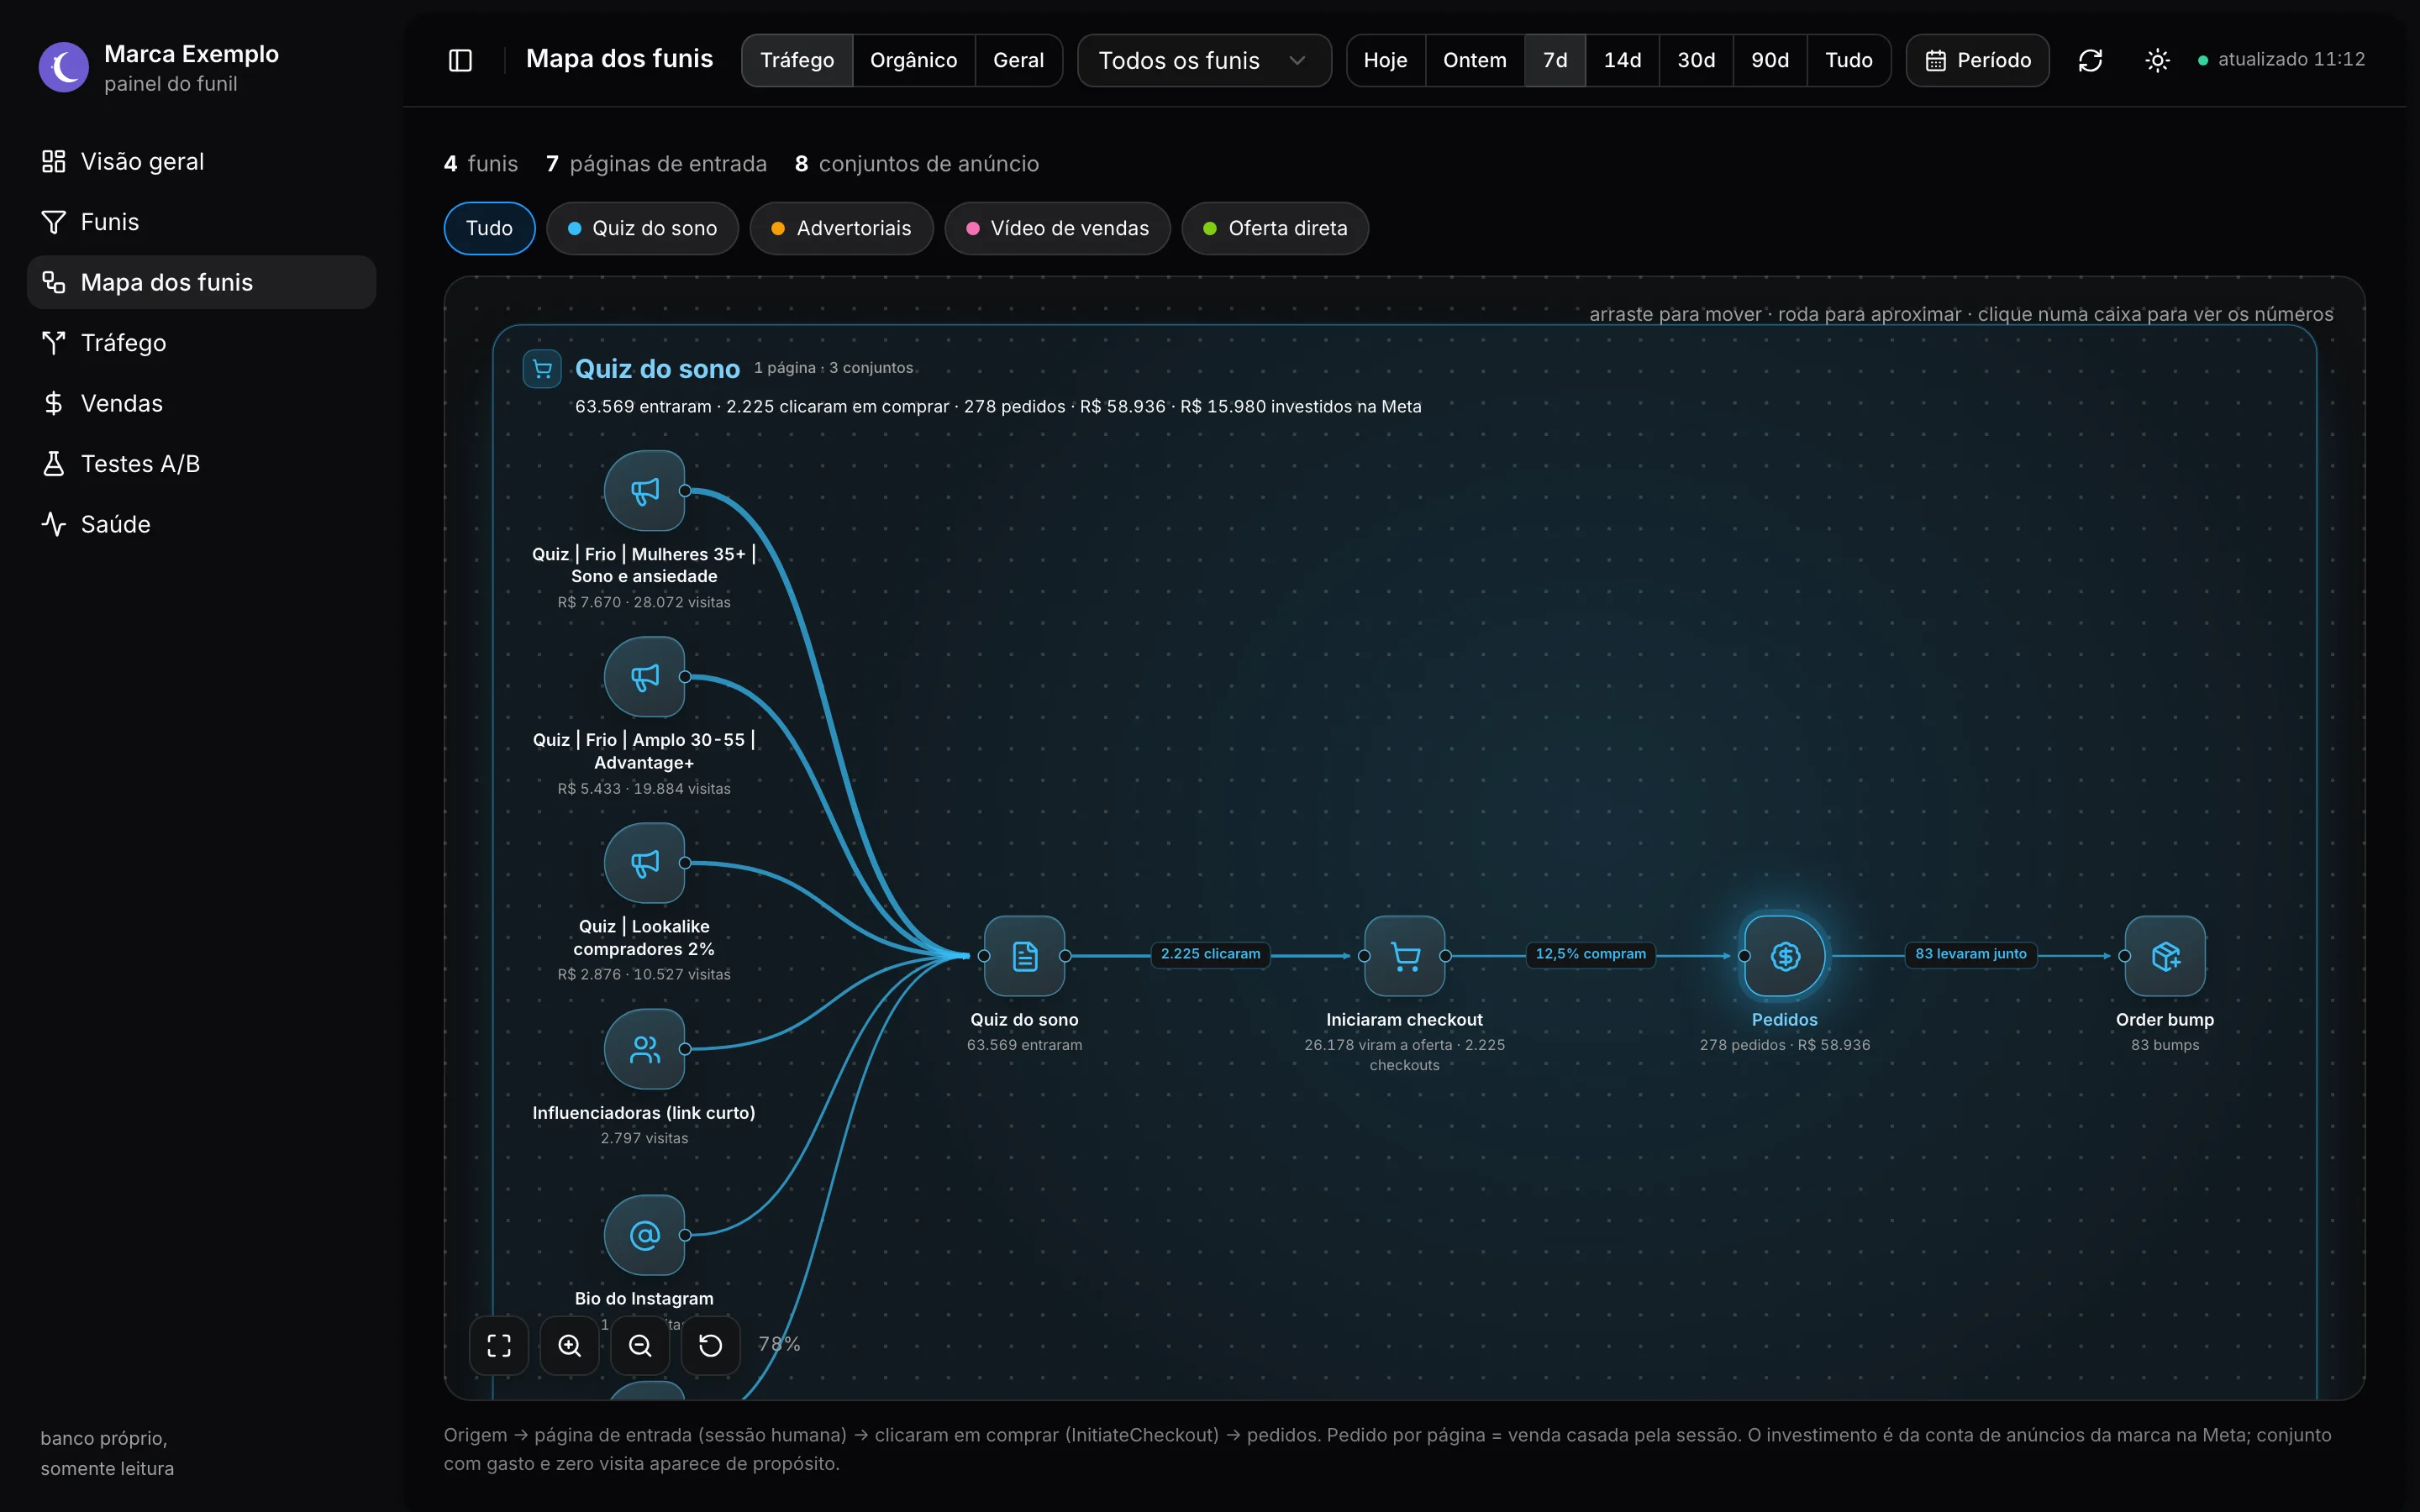
Task: Switch source to Orgânico
Action: [913, 60]
